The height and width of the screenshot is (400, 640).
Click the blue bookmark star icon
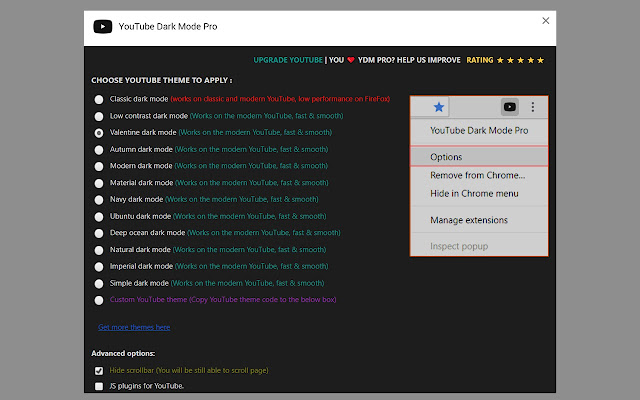click(439, 107)
